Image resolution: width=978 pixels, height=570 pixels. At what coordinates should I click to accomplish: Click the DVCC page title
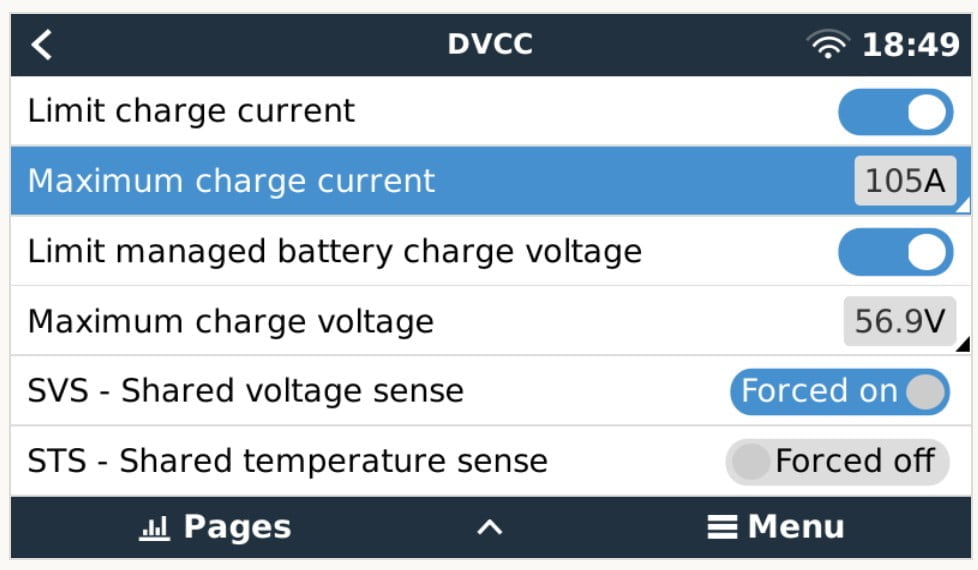pyautogui.click(x=490, y=44)
